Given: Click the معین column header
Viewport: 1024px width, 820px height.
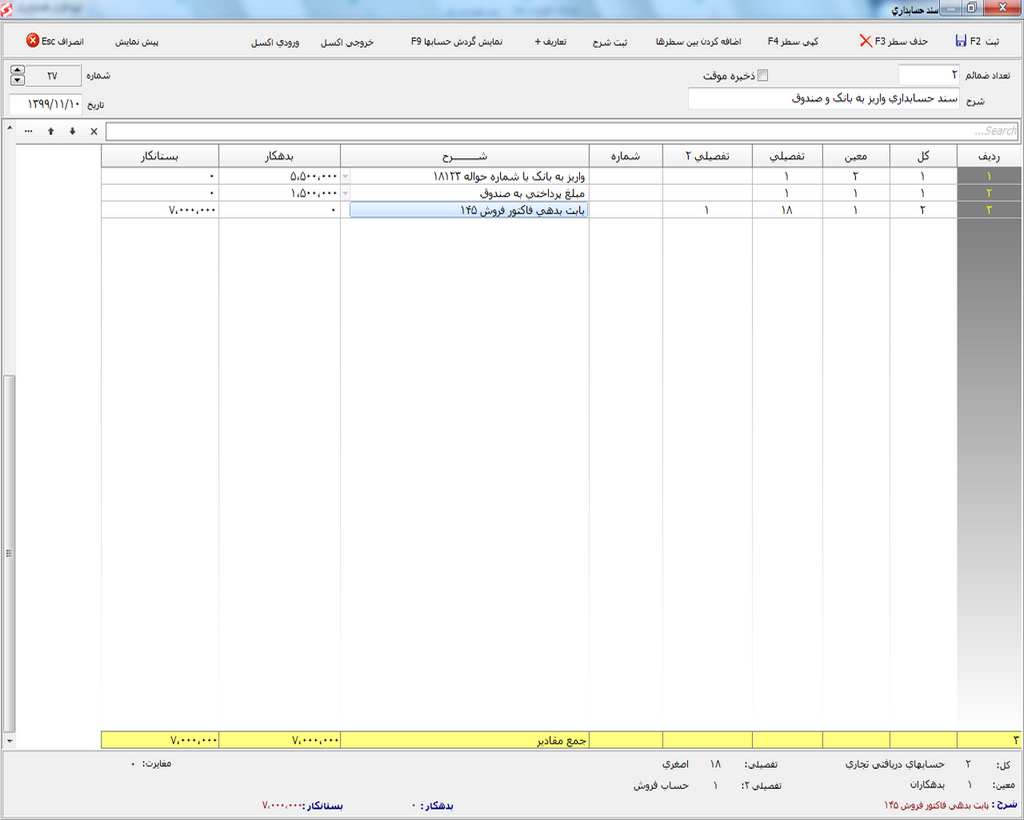Looking at the screenshot, I should coord(856,156).
